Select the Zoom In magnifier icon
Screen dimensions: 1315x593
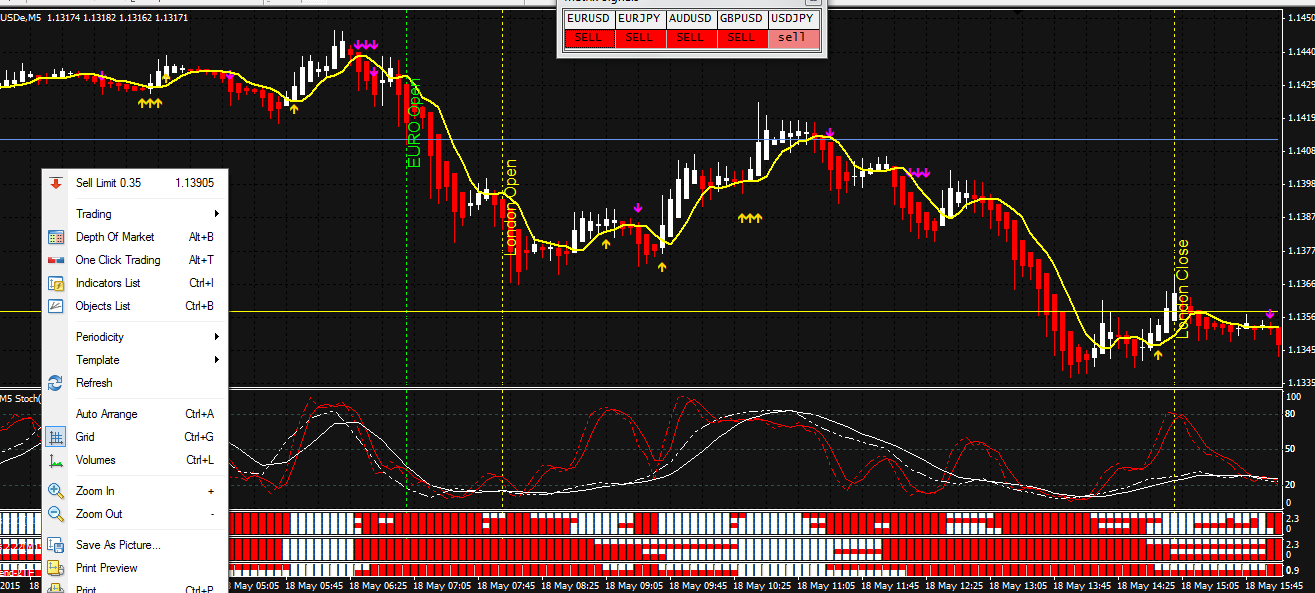point(56,490)
